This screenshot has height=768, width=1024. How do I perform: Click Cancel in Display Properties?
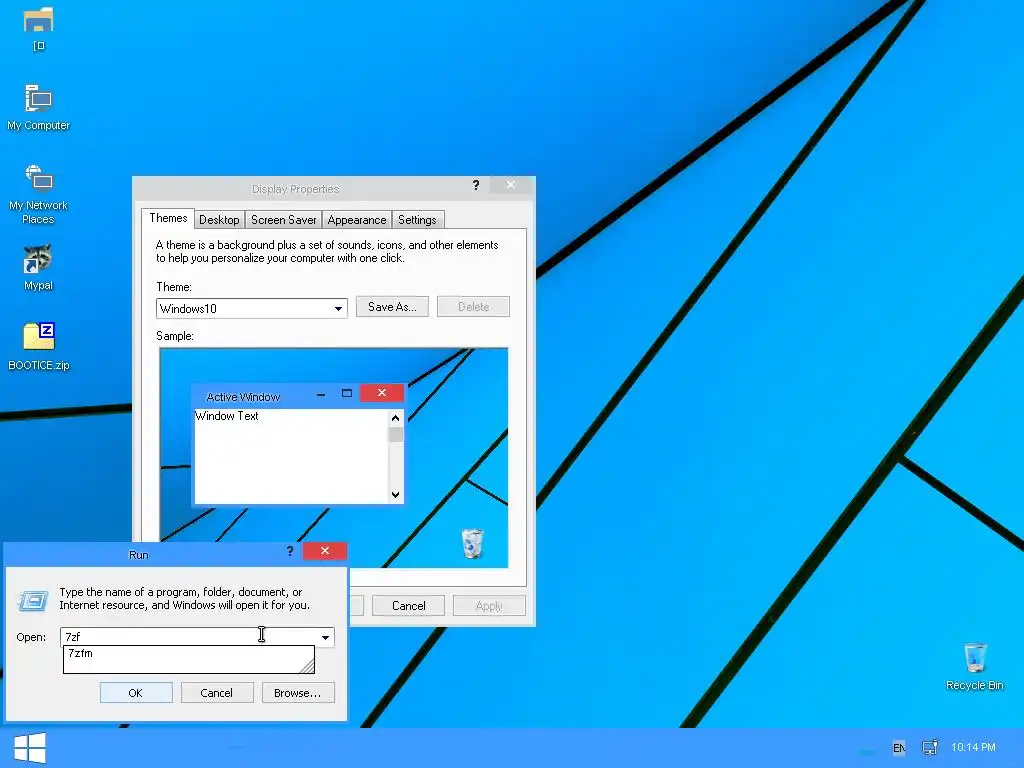[409, 606]
